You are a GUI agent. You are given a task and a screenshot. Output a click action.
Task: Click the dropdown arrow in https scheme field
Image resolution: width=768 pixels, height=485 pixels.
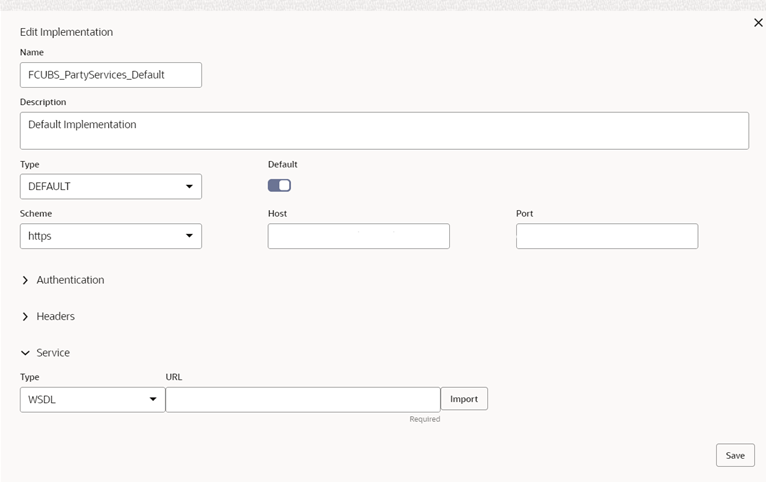coord(189,236)
